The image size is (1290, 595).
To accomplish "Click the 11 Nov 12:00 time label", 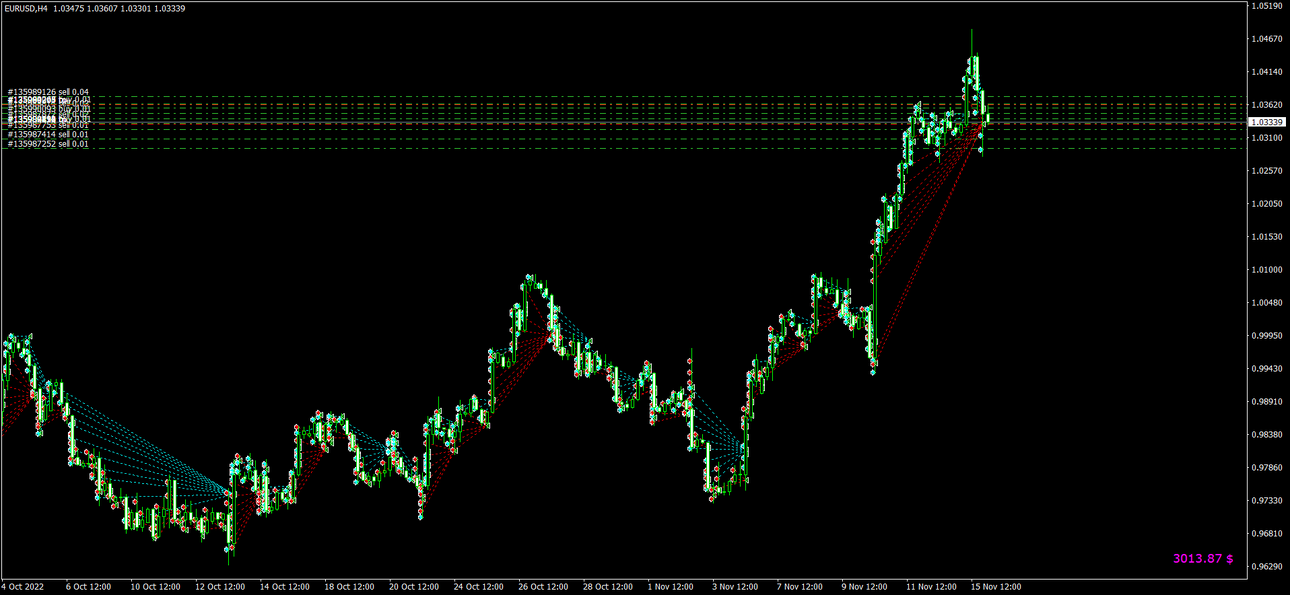I will click(x=932, y=587).
